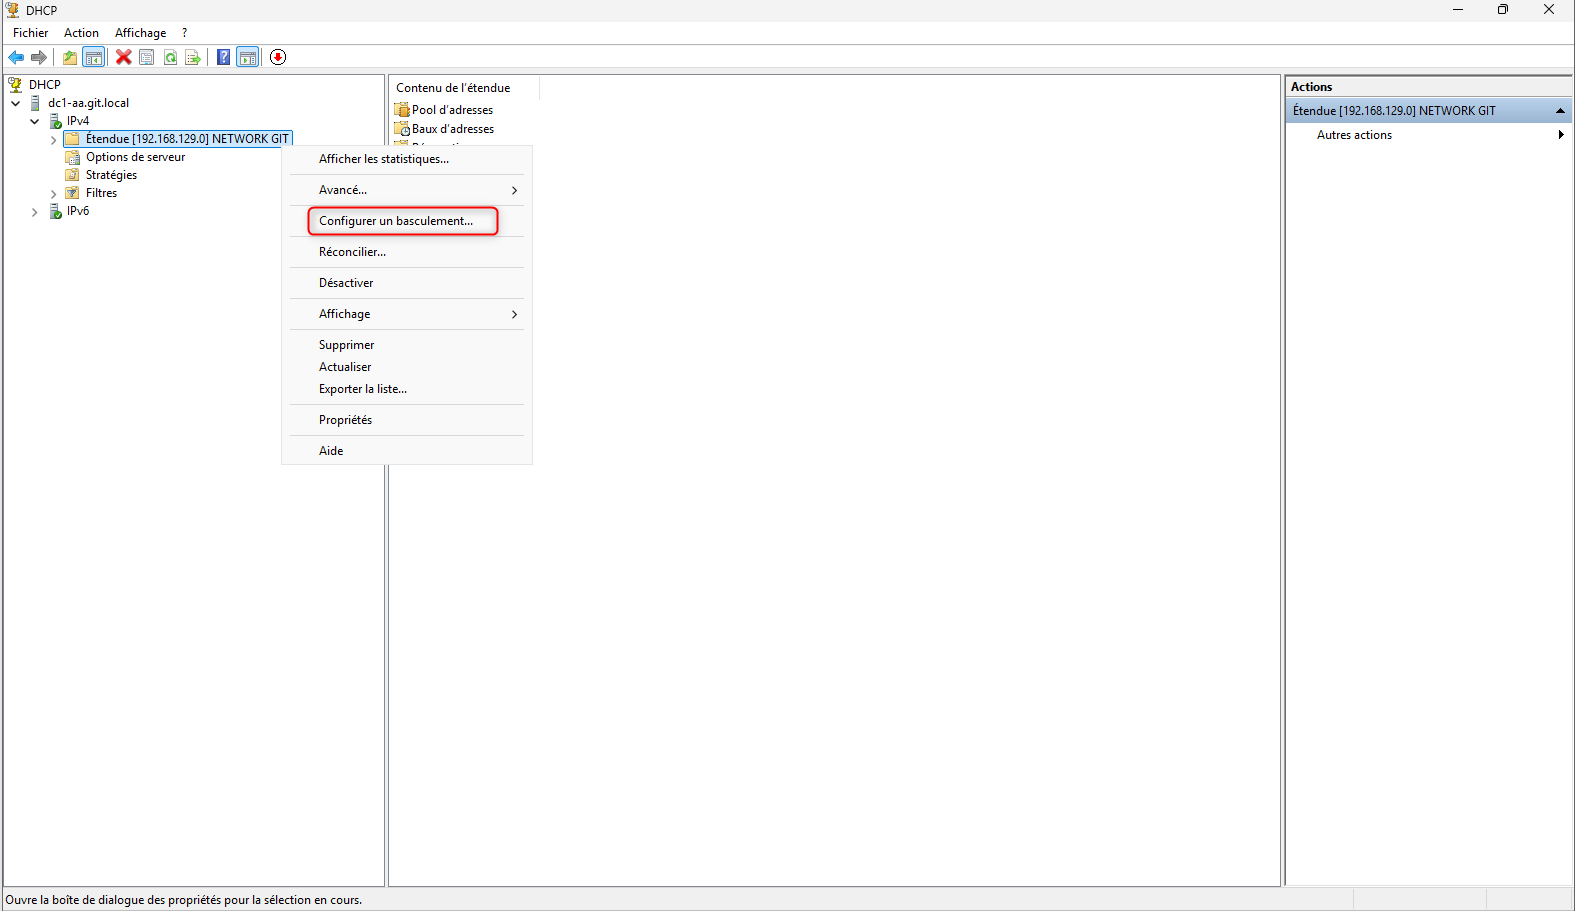Click the IPv4 server icon in tree

56,121
